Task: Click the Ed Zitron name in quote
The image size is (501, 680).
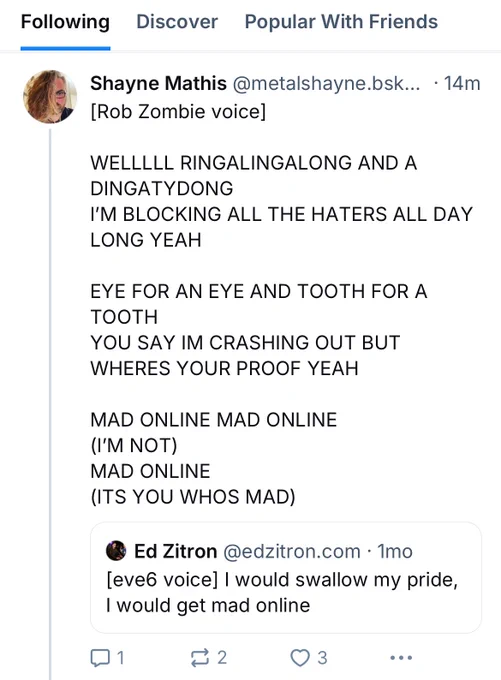Action: click(175, 551)
